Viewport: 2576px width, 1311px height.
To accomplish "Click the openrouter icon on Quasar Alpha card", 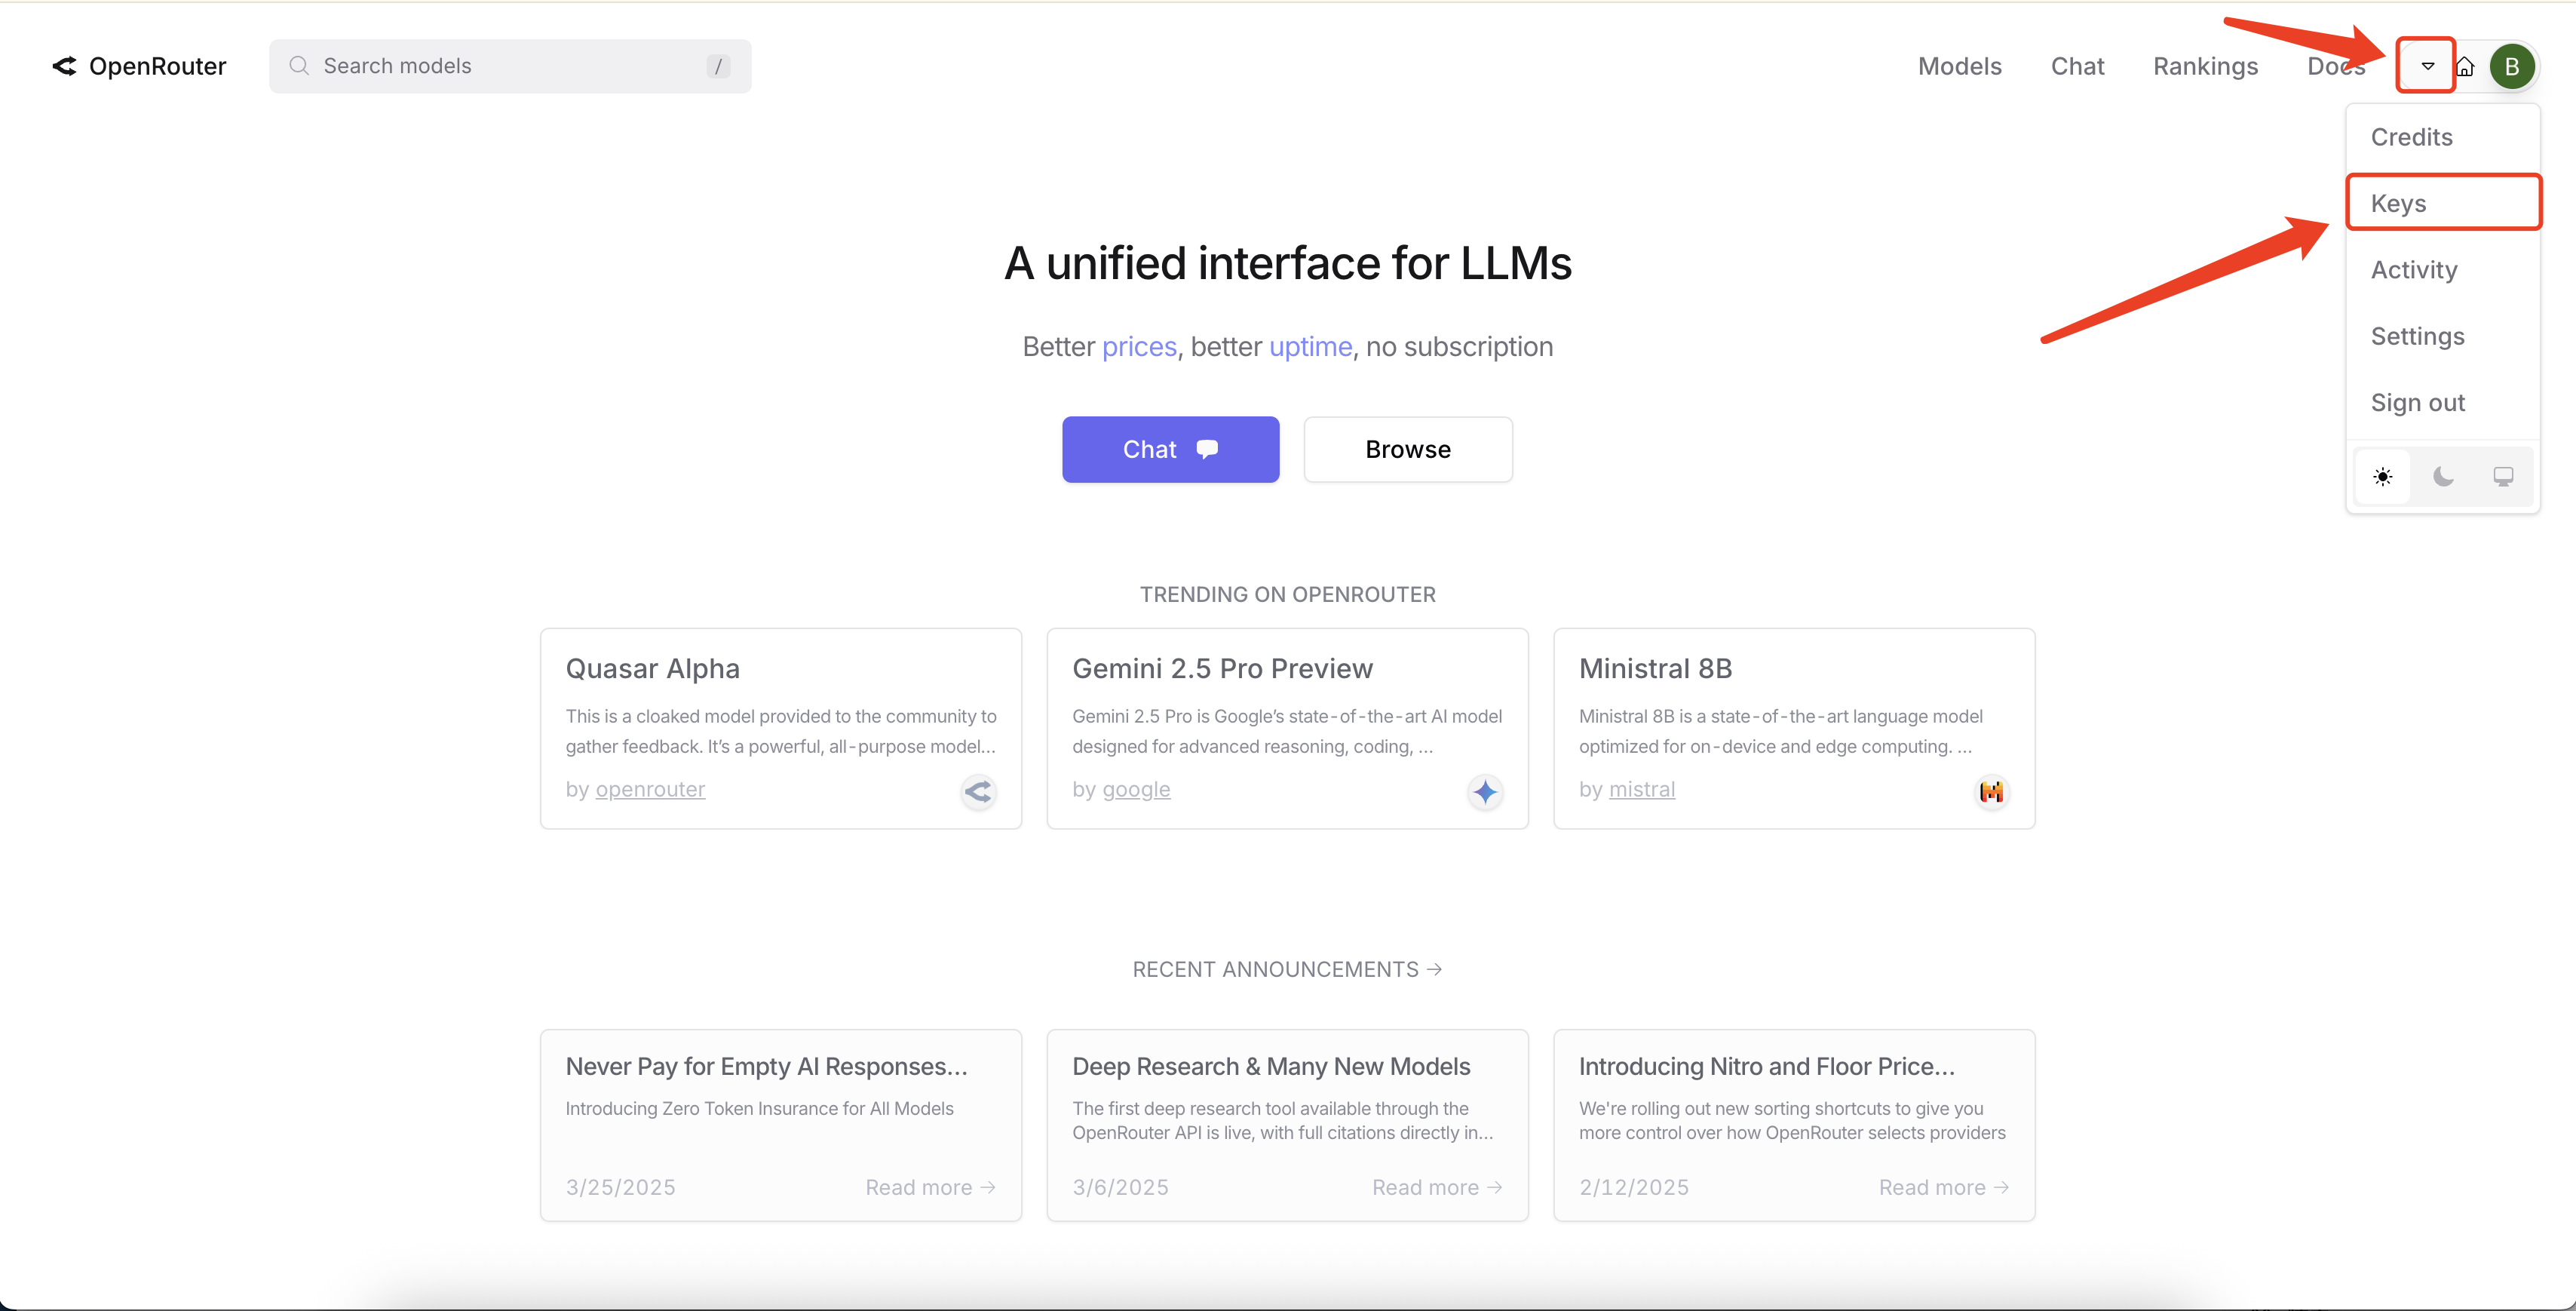I will pyautogui.click(x=977, y=792).
